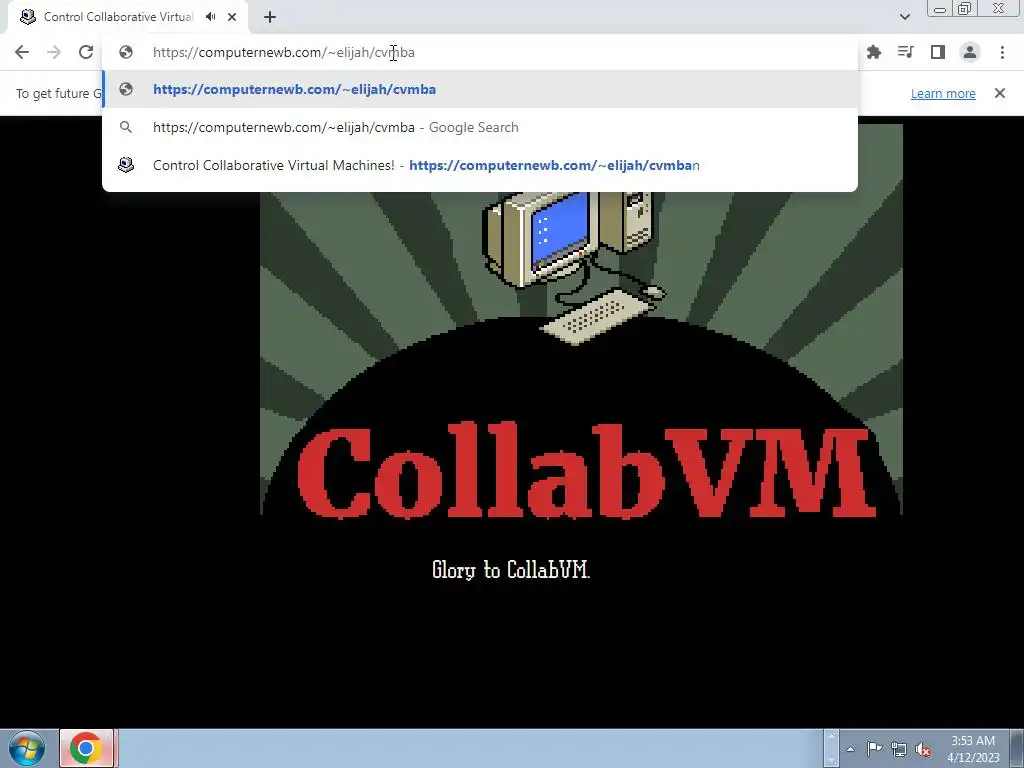Open a new tab with plus button
The image size is (1024, 768).
(x=270, y=17)
